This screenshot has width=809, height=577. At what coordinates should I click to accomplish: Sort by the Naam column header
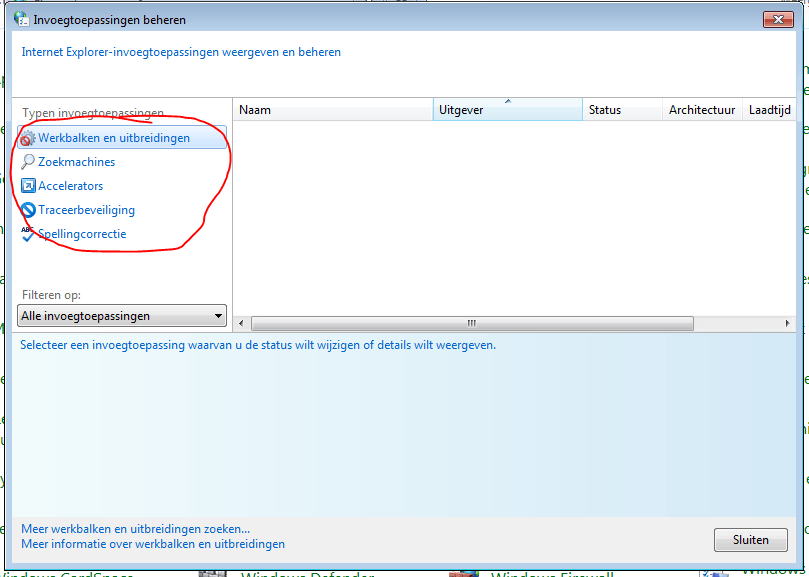333,109
